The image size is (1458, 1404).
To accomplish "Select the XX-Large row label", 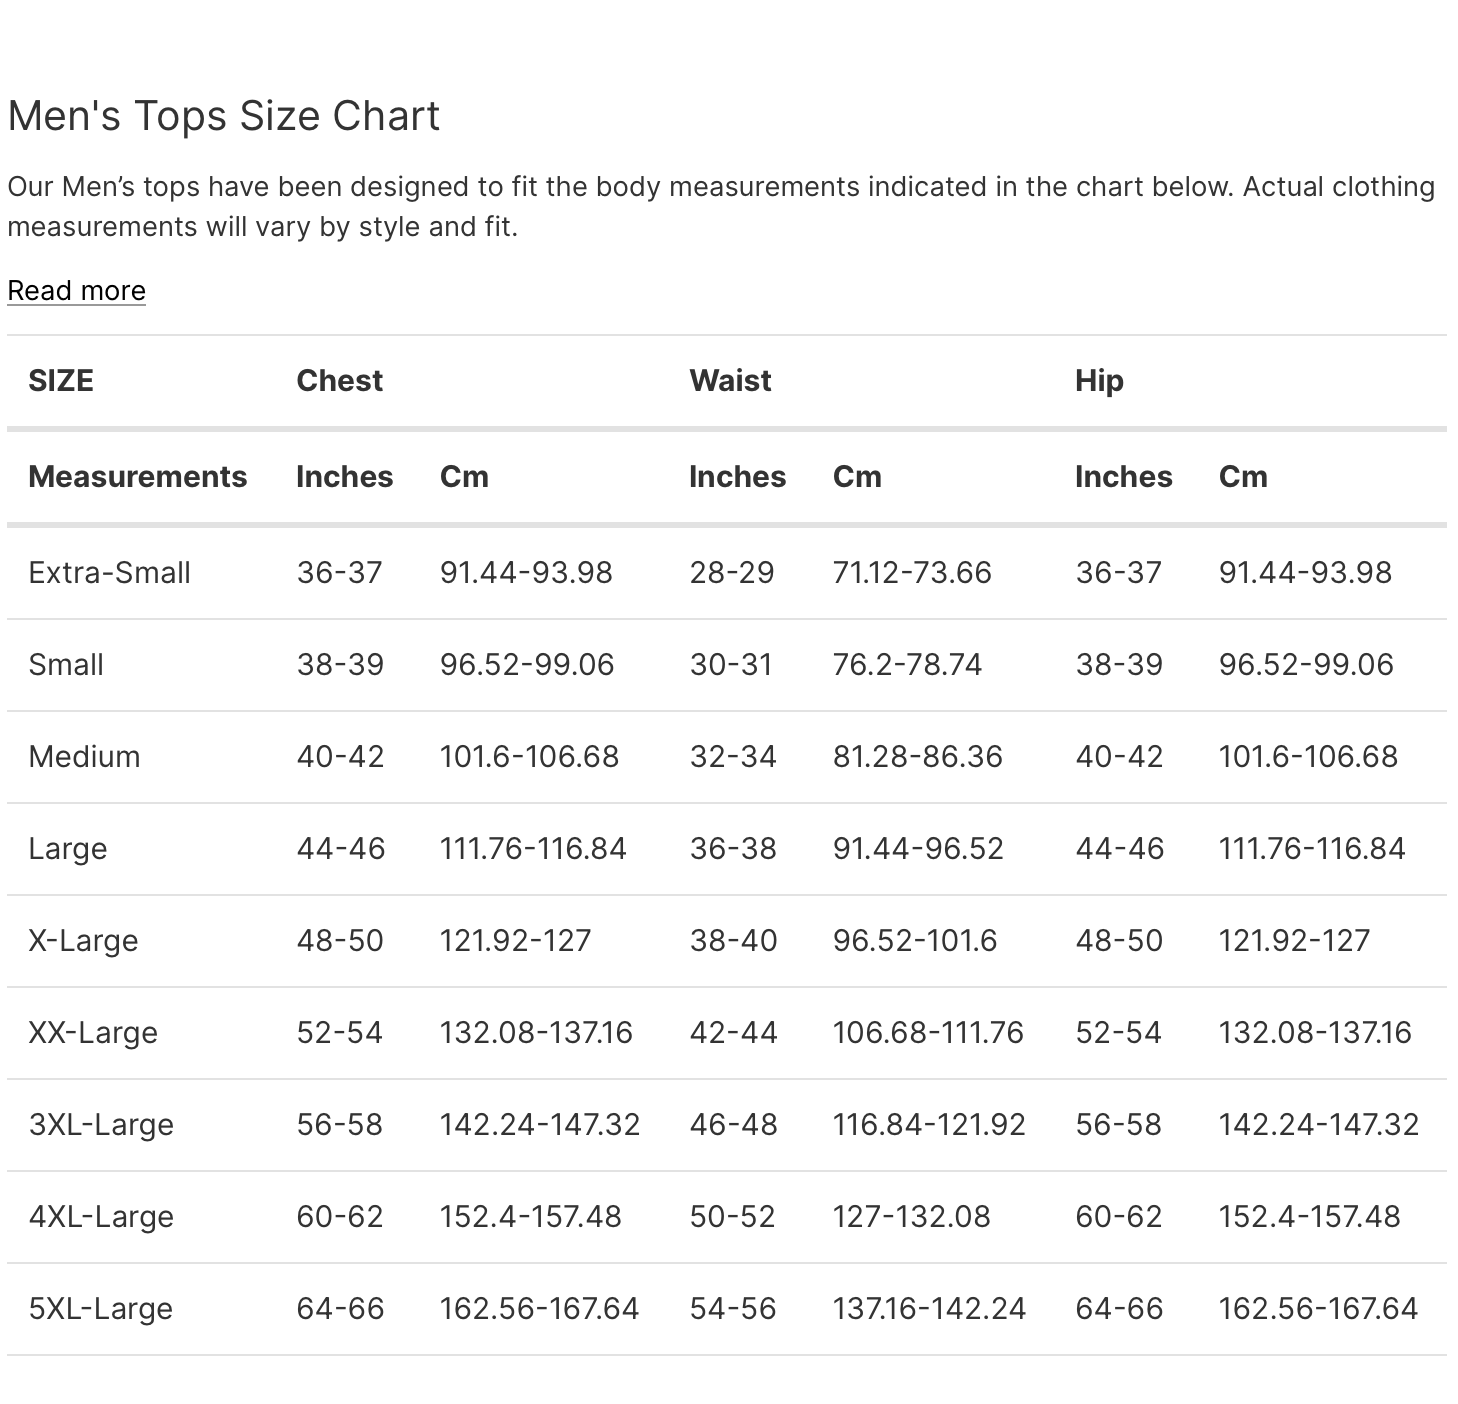I will coord(93,1033).
